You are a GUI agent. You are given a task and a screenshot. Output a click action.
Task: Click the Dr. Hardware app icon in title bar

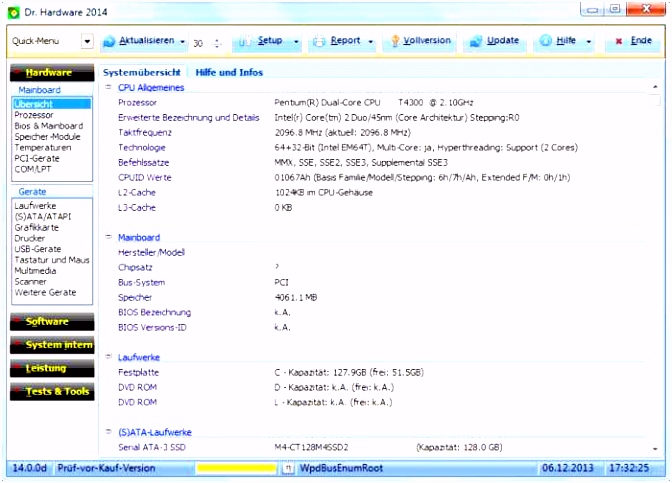(x=14, y=13)
